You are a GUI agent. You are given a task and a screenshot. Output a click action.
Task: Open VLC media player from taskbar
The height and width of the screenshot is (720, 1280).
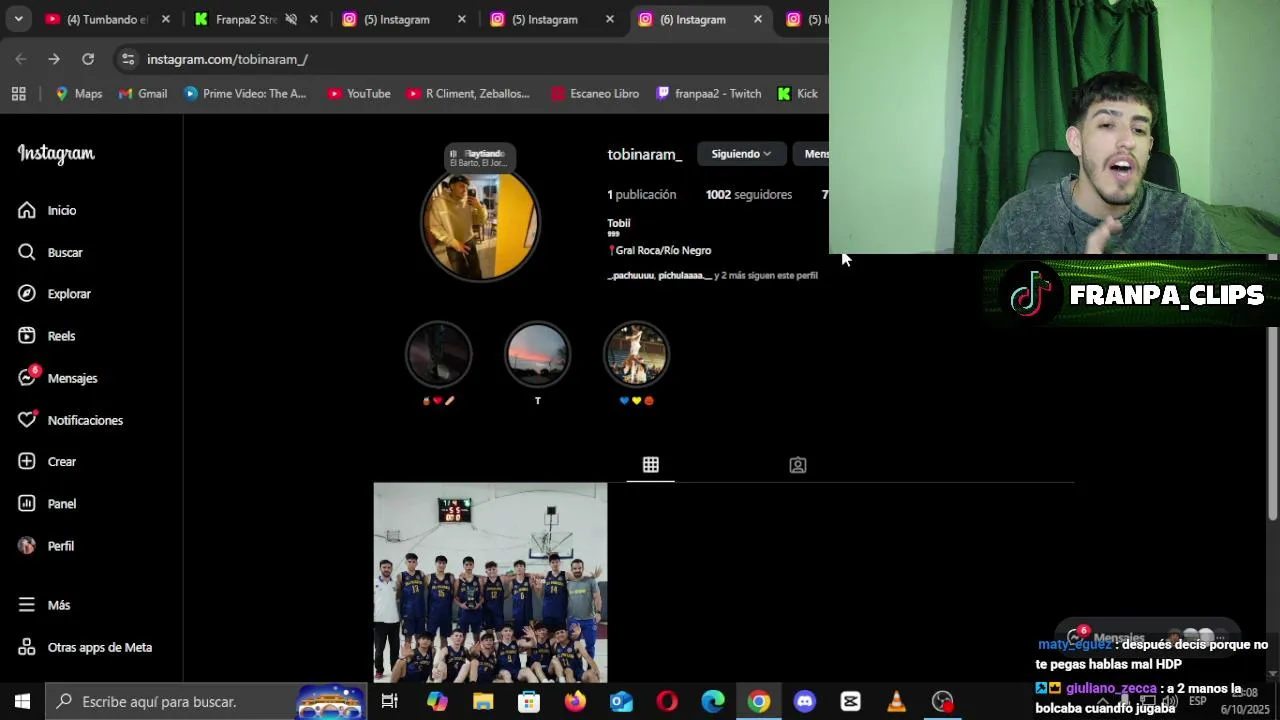click(897, 702)
